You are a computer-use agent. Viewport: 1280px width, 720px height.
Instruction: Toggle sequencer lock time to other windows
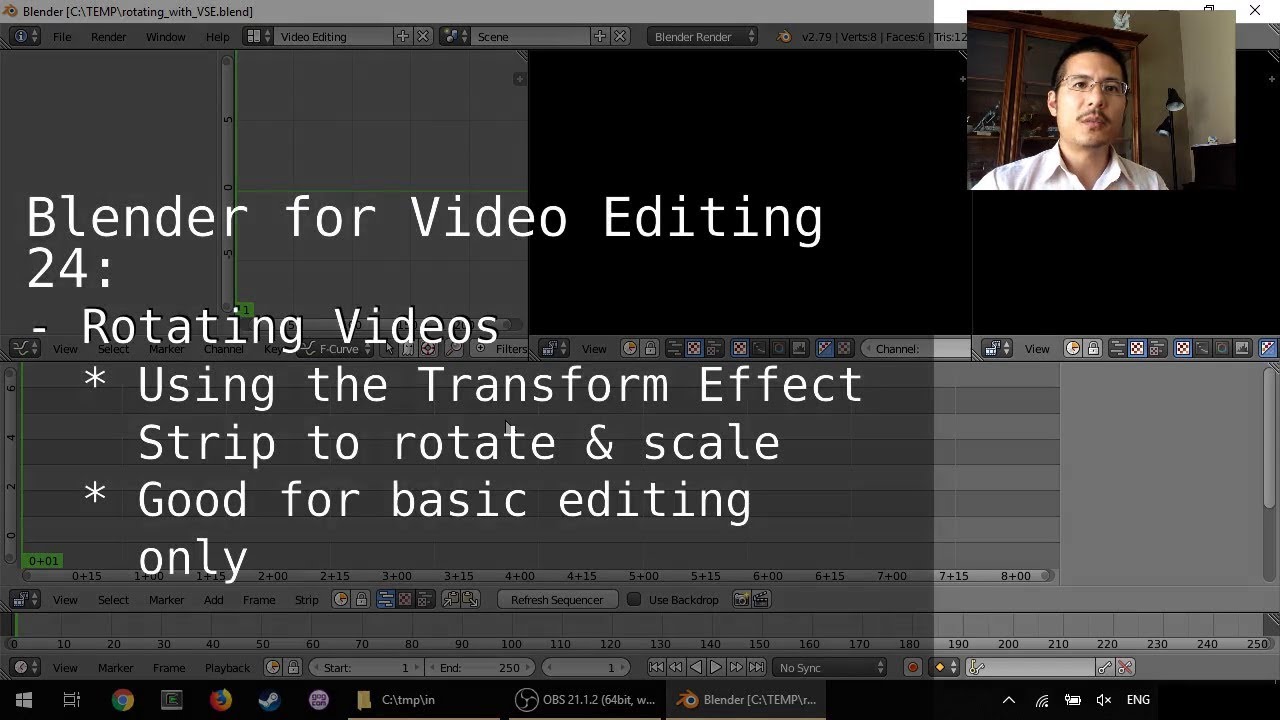click(361, 600)
